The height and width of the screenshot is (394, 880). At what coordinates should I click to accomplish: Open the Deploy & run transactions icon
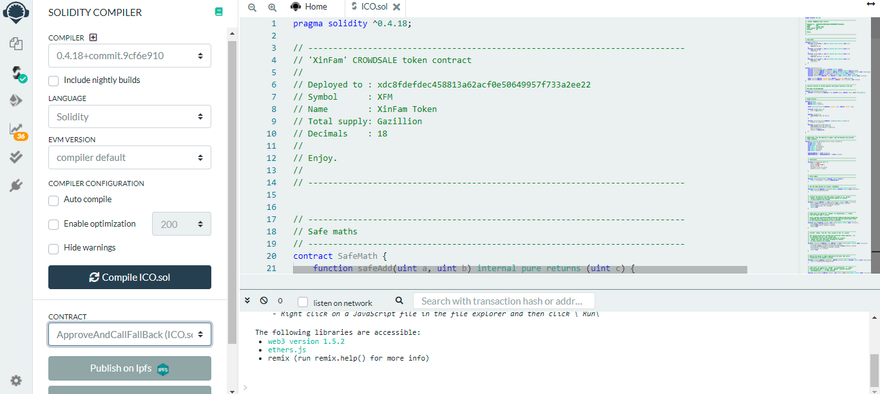coord(16,101)
